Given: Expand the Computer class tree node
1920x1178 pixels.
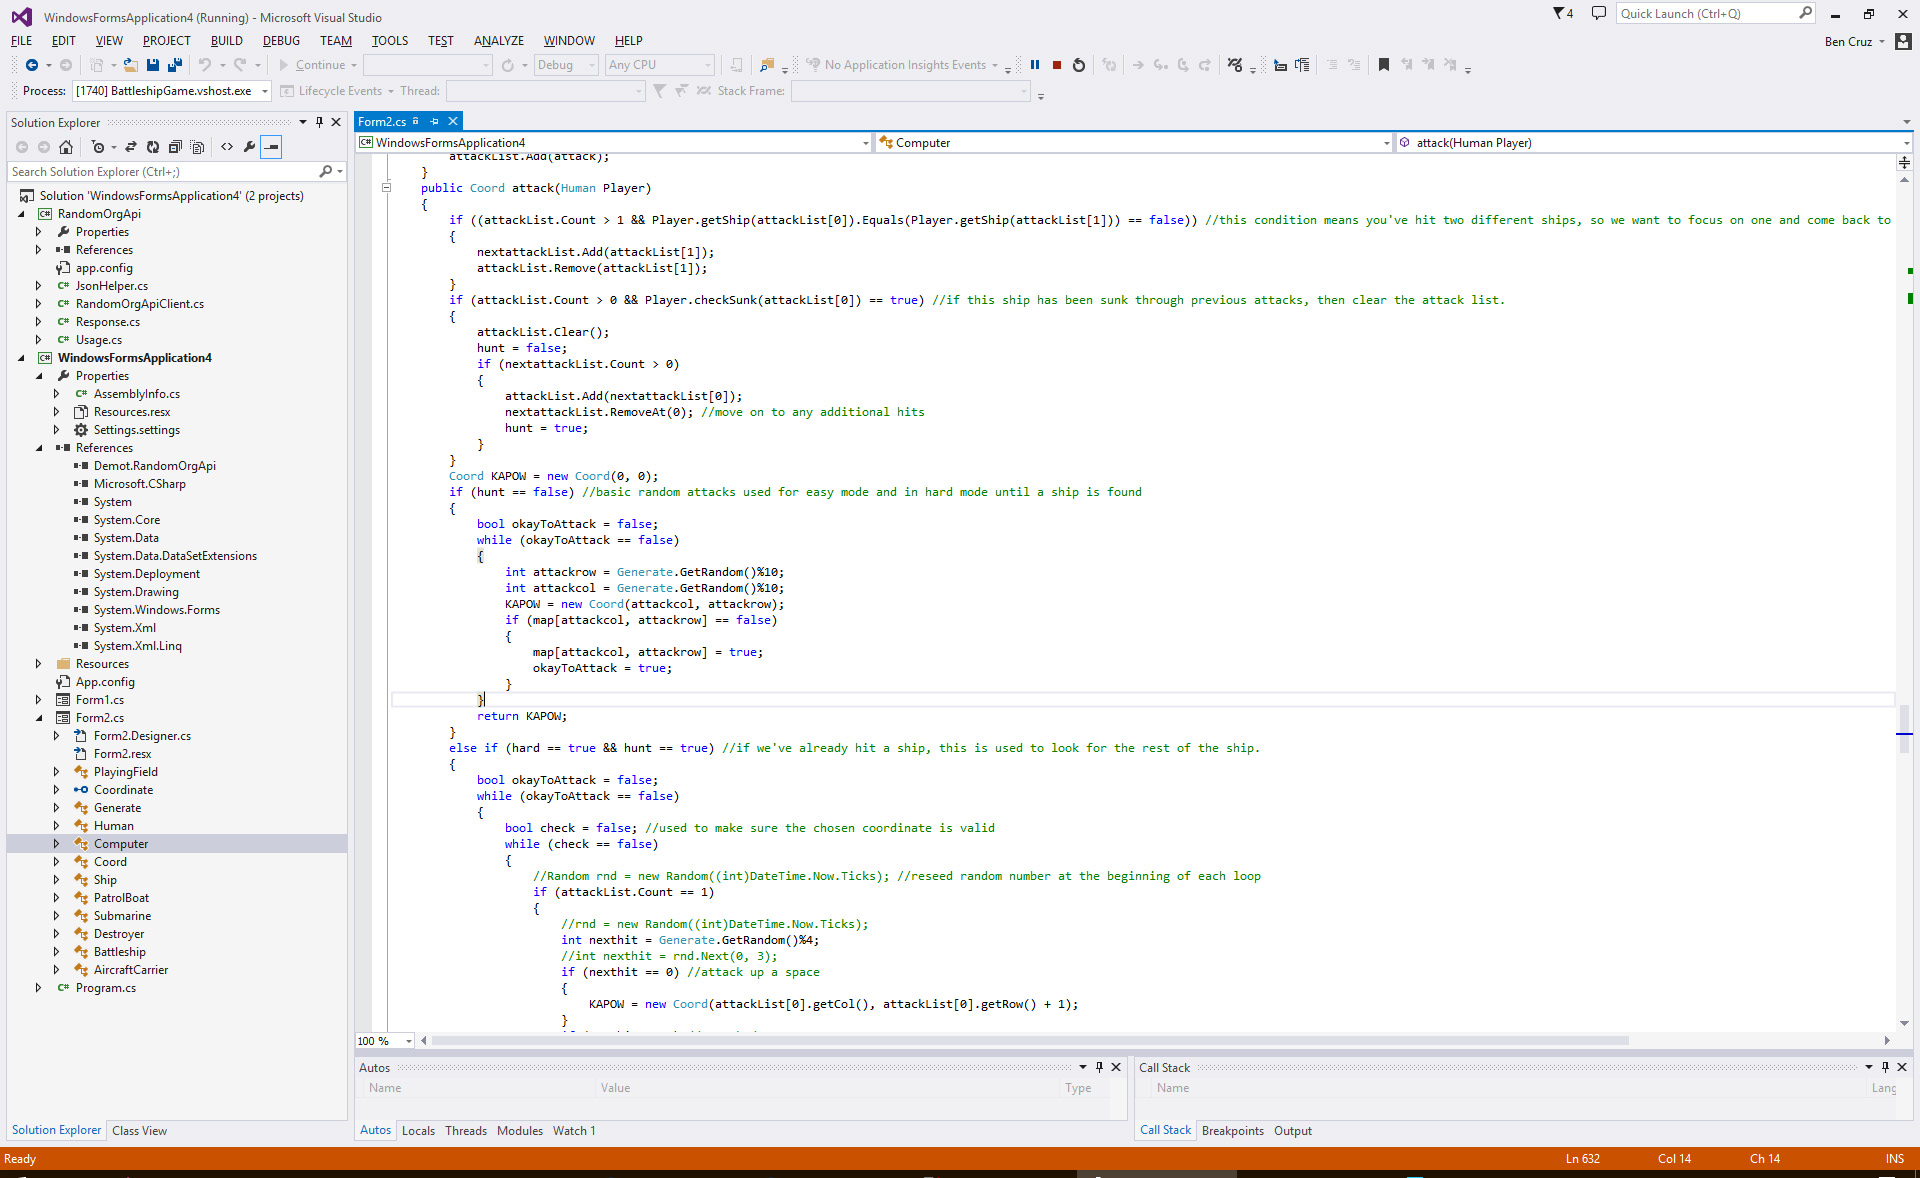Looking at the screenshot, I should point(56,844).
